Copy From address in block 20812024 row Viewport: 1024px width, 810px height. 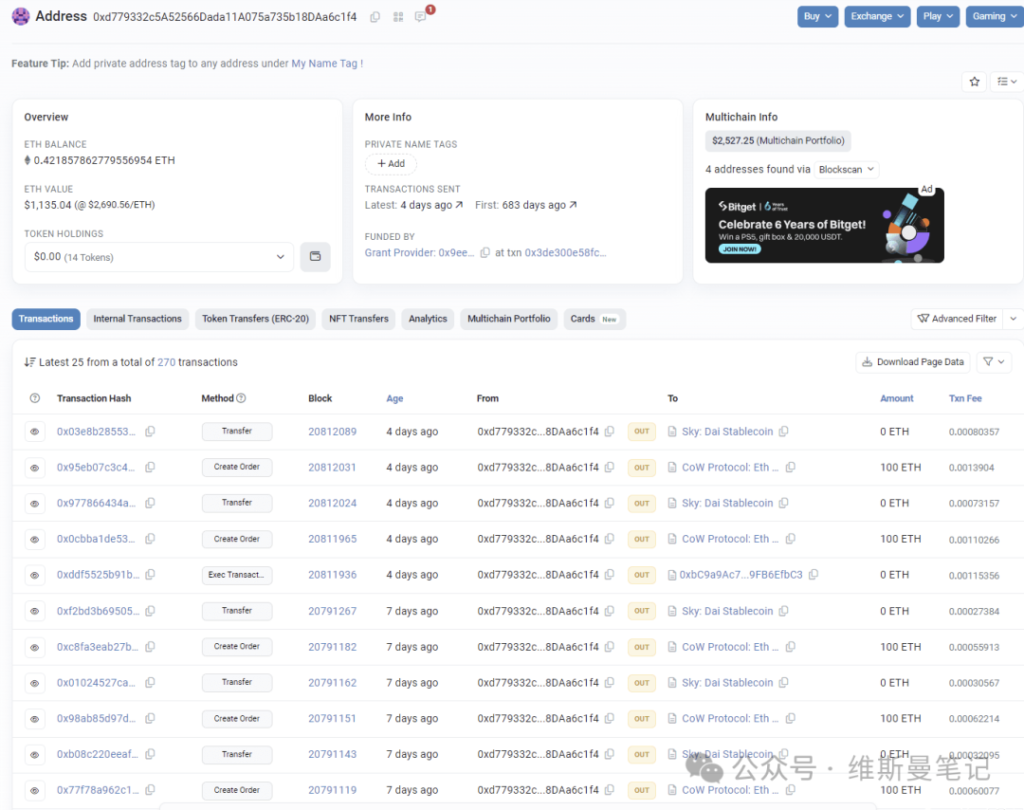click(609, 503)
